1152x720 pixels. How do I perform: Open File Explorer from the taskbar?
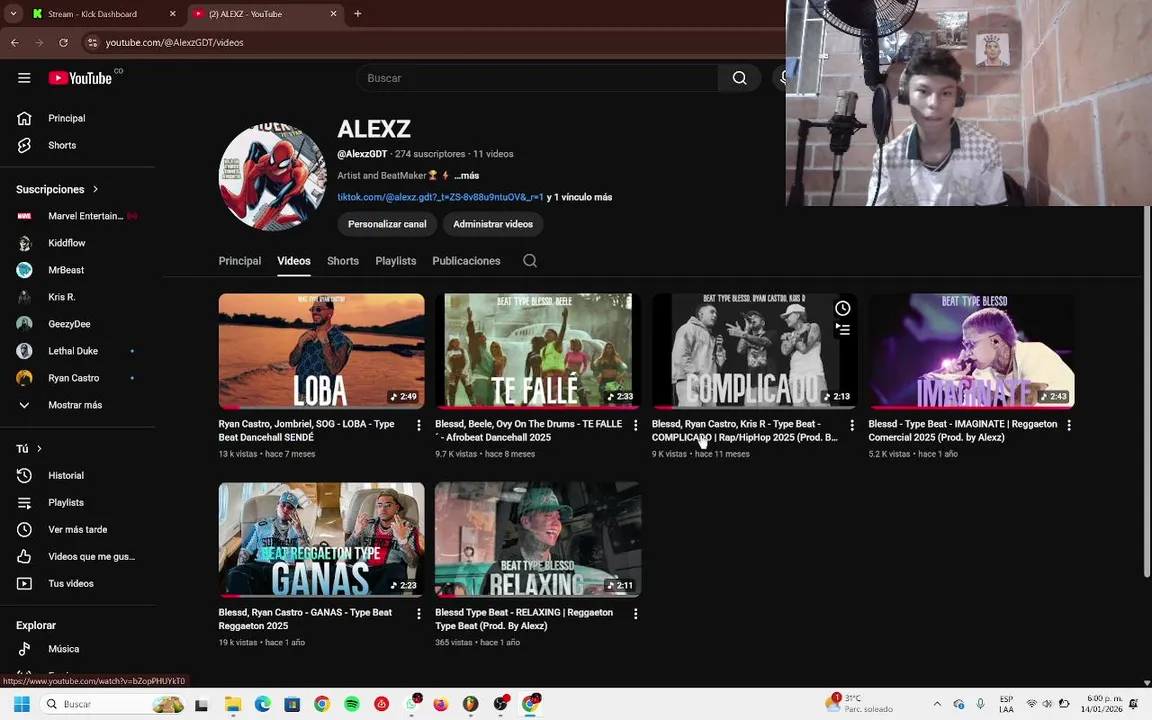pos(233,704)
